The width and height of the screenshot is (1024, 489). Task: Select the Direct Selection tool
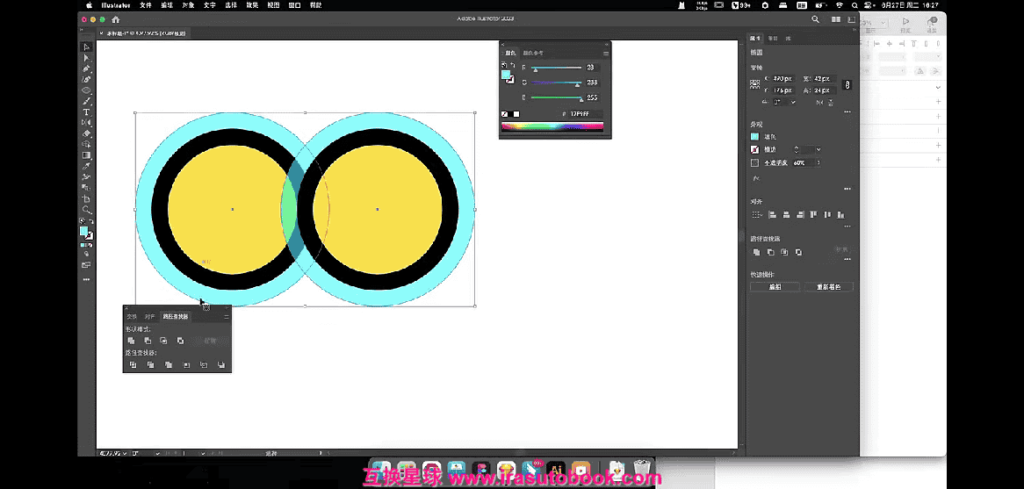86,58
